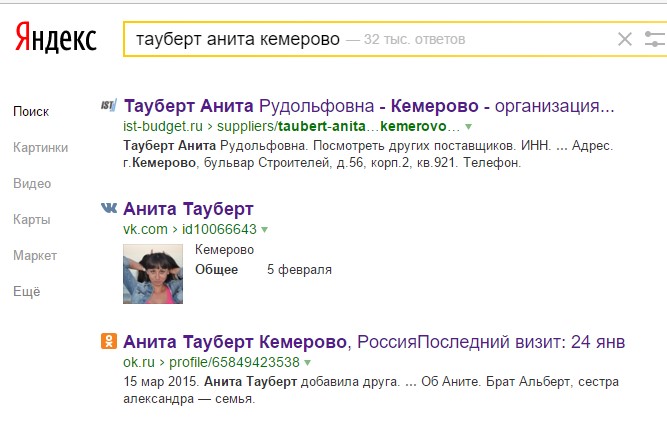Click the VK favicon icon
This screenshot has height=421, width=667.
[109, 208]
